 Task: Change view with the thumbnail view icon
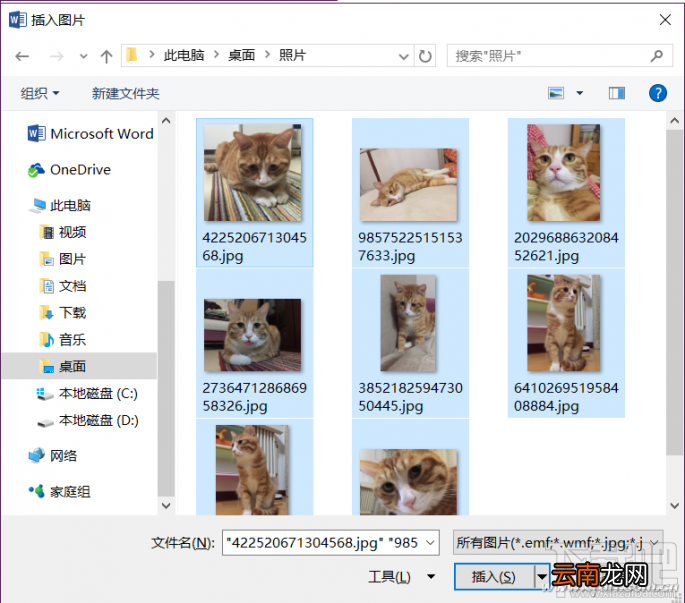click(556, 93)
